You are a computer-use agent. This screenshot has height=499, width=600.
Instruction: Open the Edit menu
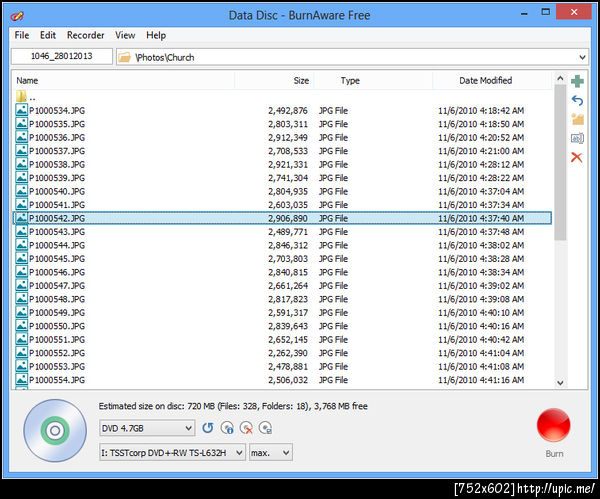coord(48,35)
